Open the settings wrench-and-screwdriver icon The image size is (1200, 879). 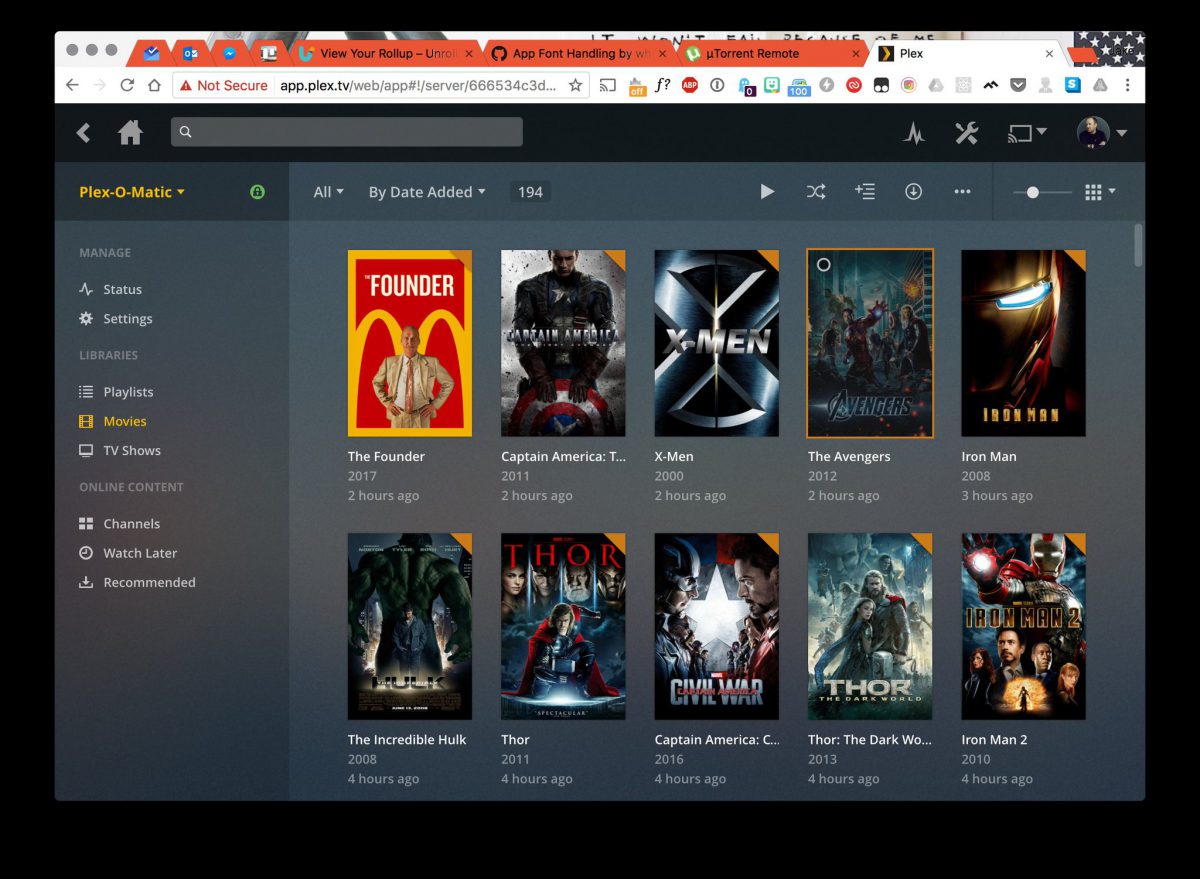pyautogui.click(x=966, y=132)
